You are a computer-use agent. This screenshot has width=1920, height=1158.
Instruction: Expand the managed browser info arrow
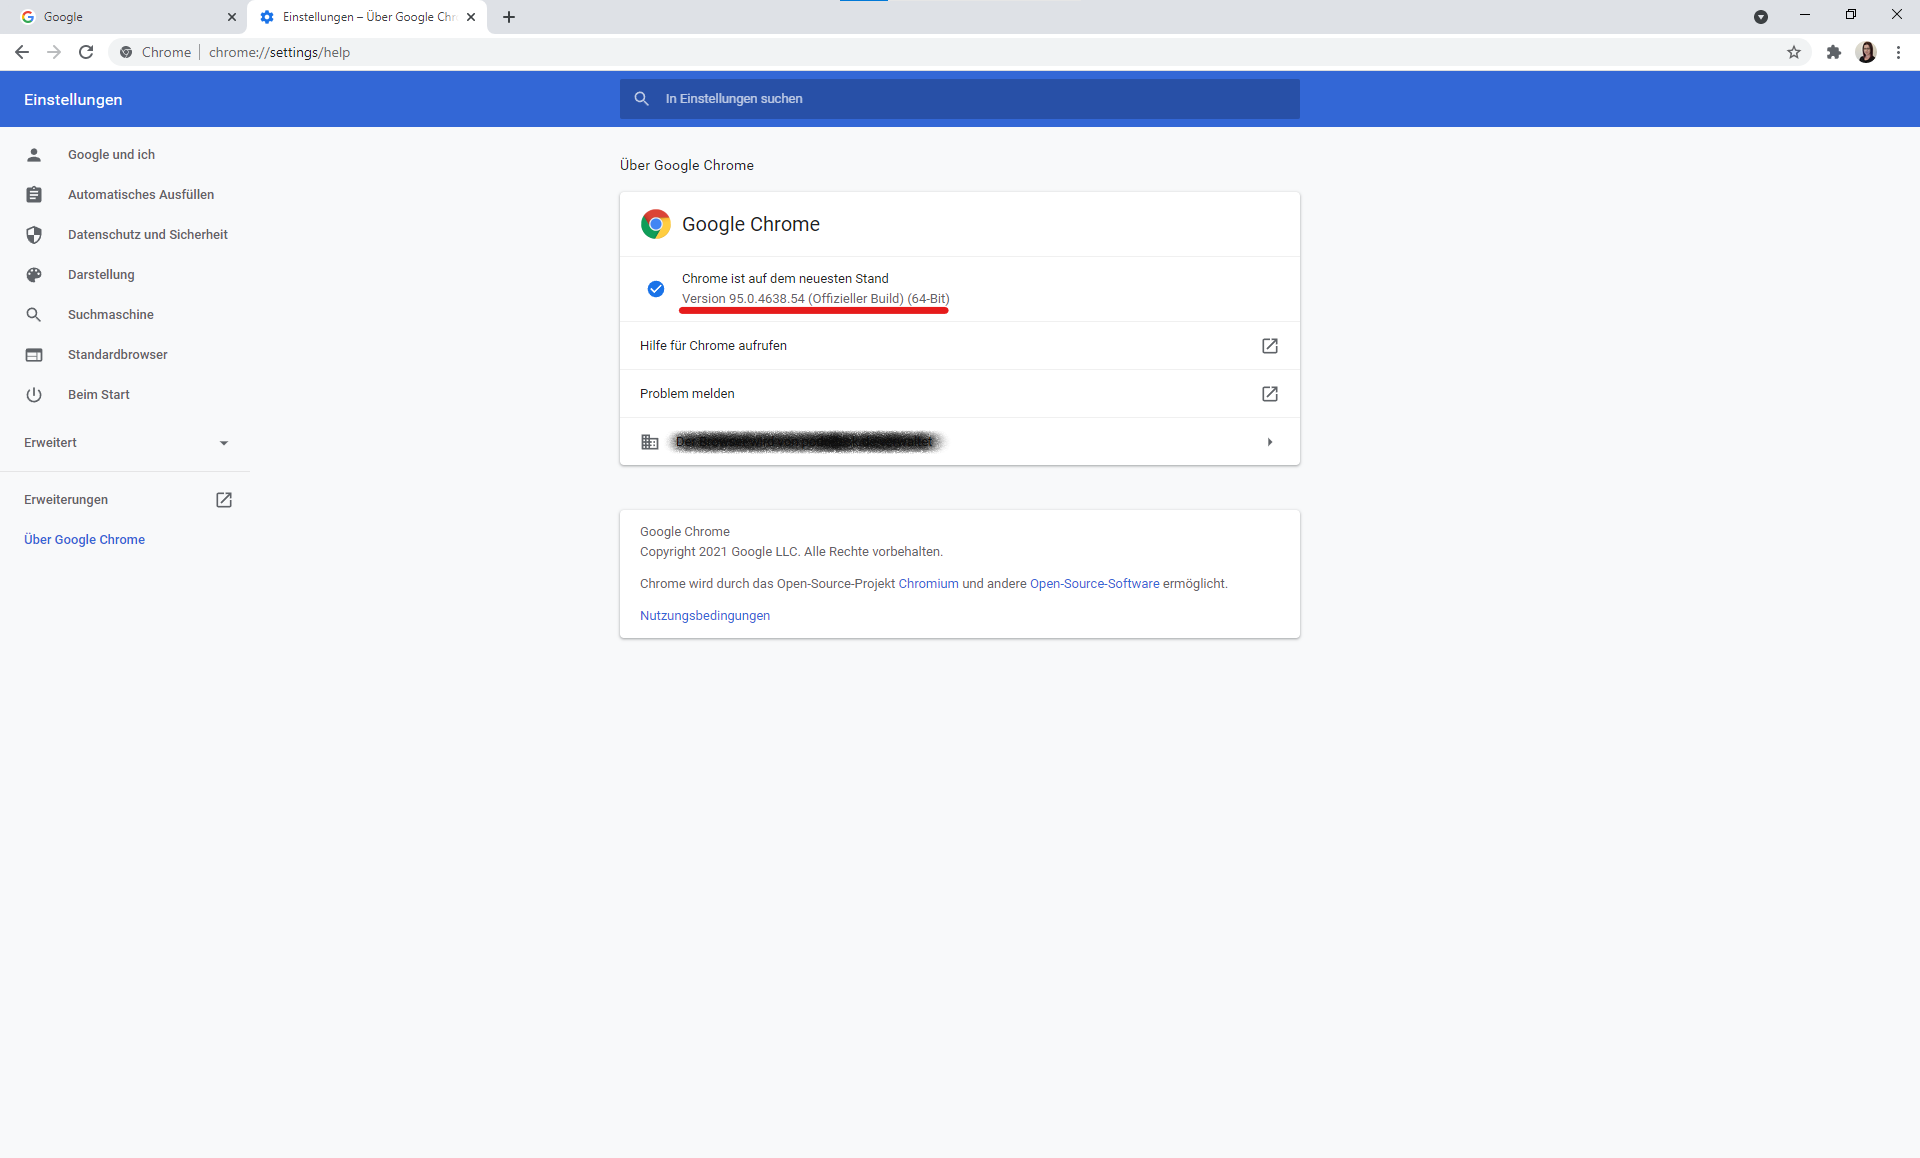pos(1269,442)
